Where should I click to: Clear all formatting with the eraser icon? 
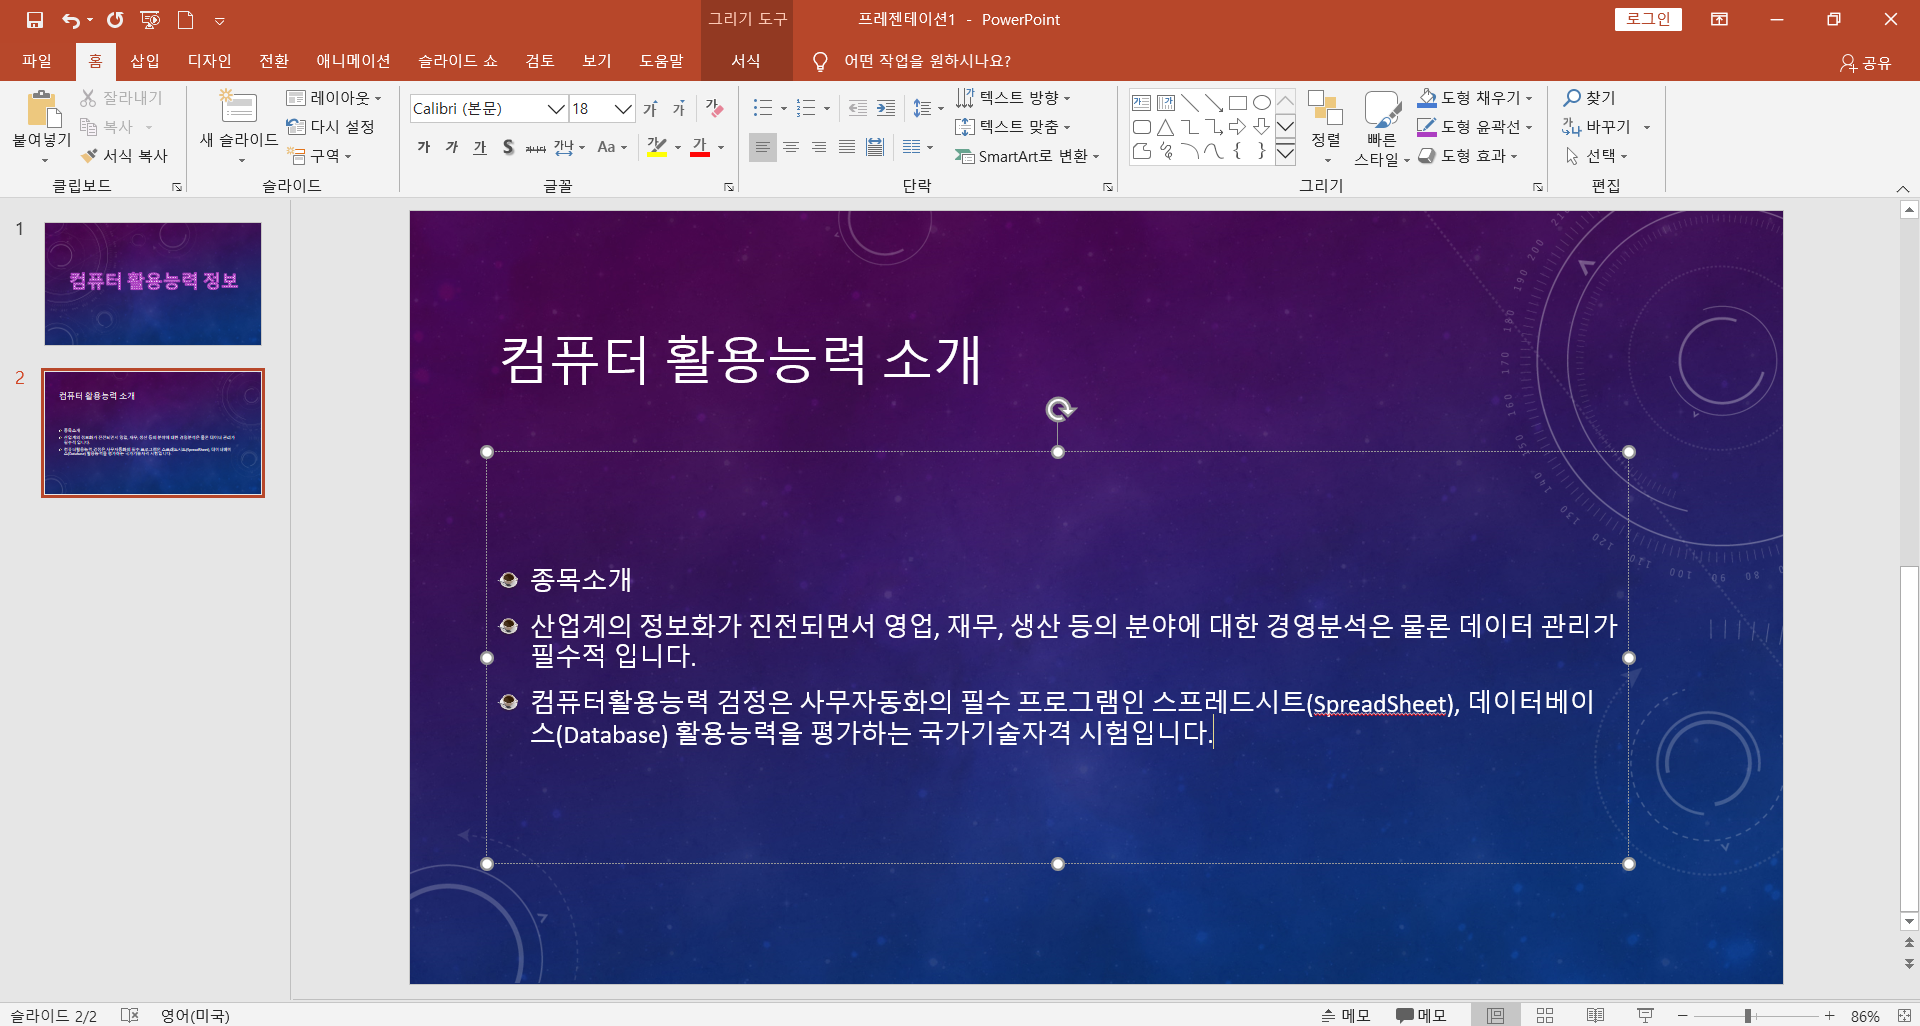(x=714, y=108)
